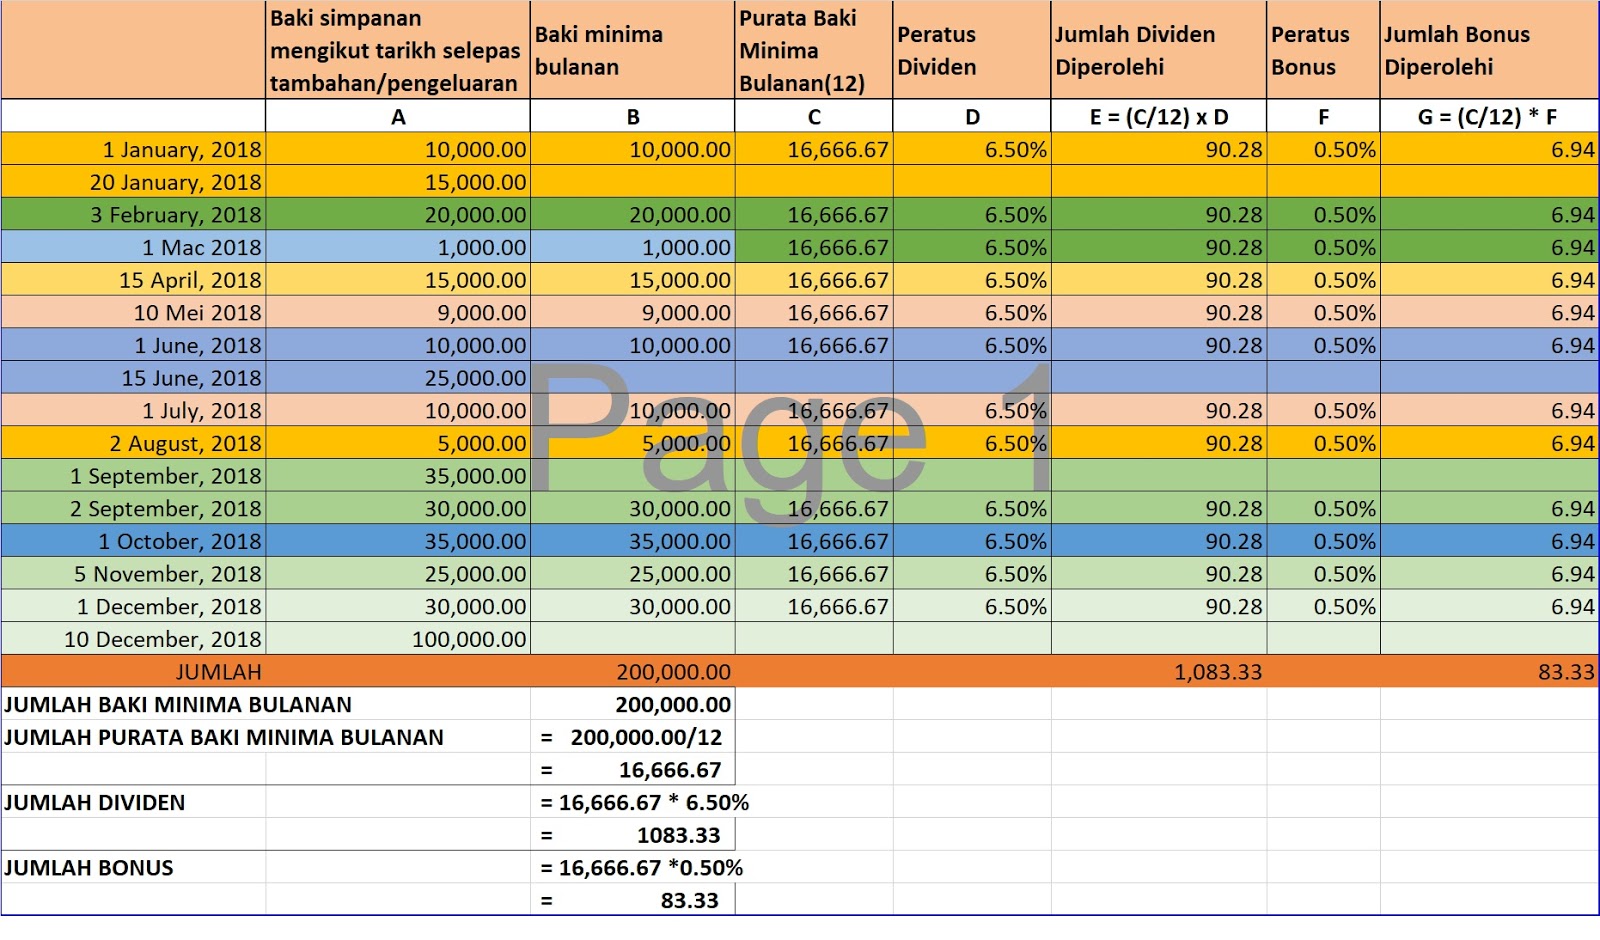
Task: Select the column letter 'B' cell
Action: (632, 116)
